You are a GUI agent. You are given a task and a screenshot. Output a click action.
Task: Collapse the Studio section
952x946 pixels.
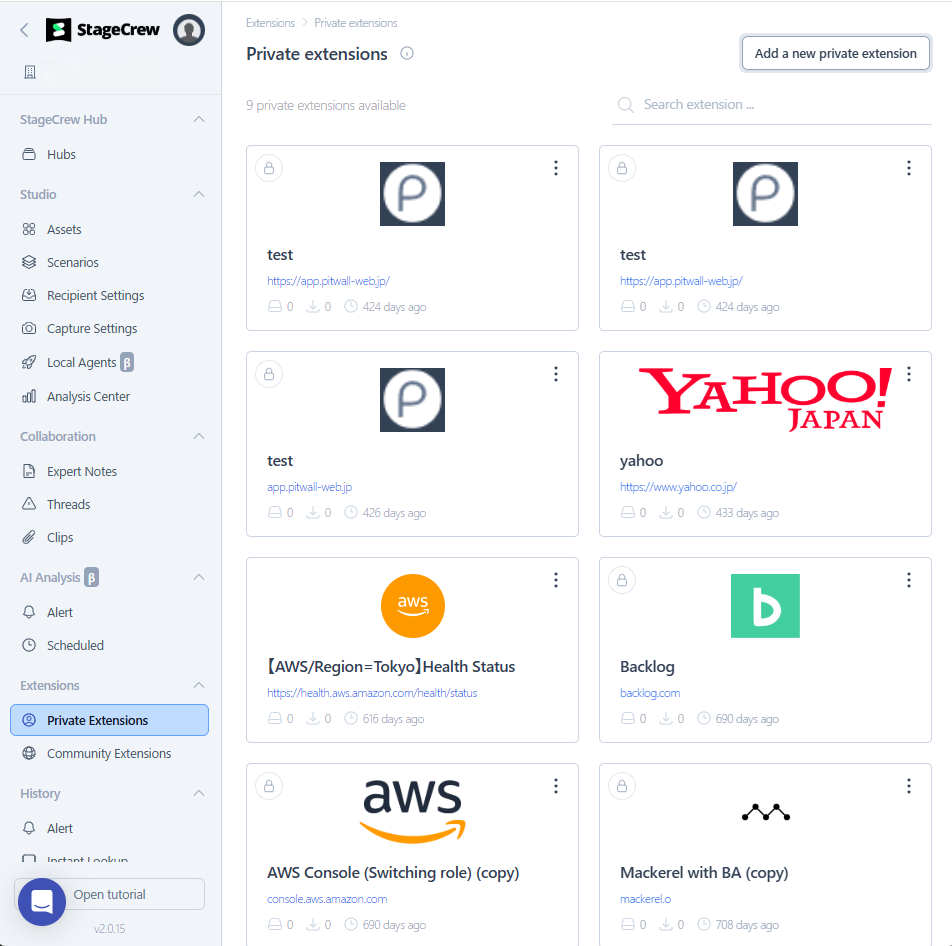[x=196, y=194]
